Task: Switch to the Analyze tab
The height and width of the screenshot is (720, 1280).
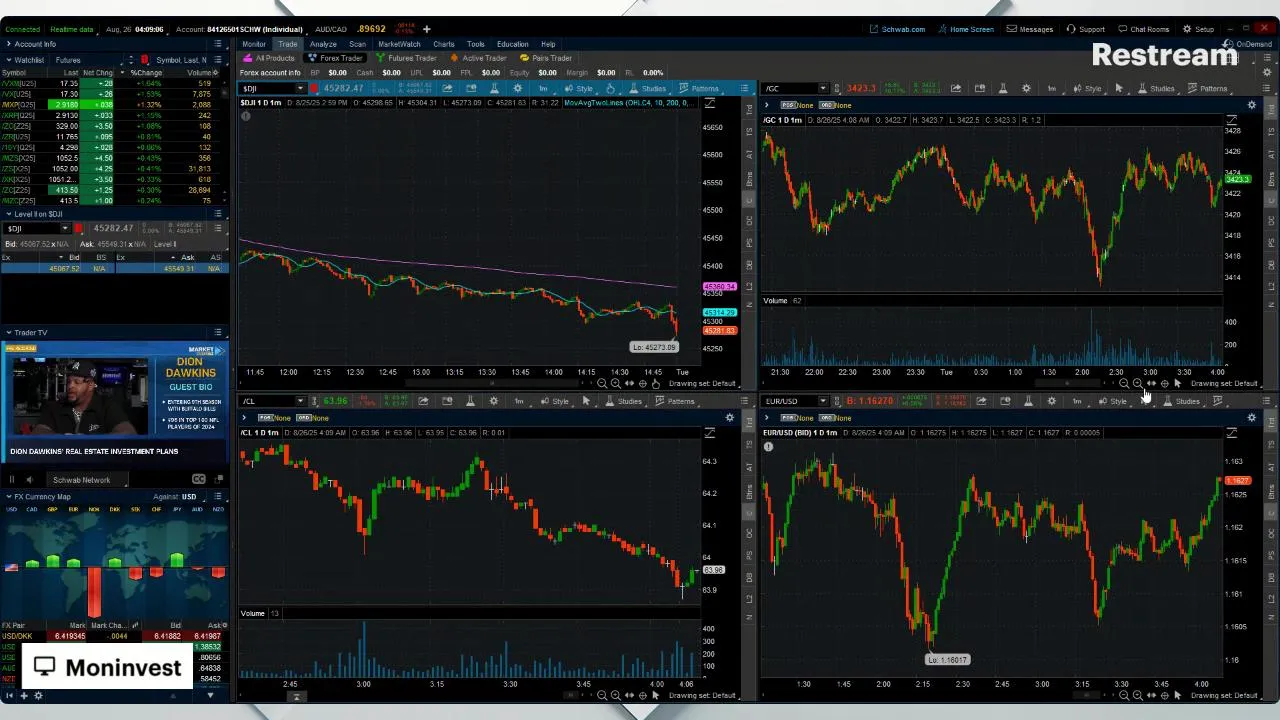Action: click(323, 44)
